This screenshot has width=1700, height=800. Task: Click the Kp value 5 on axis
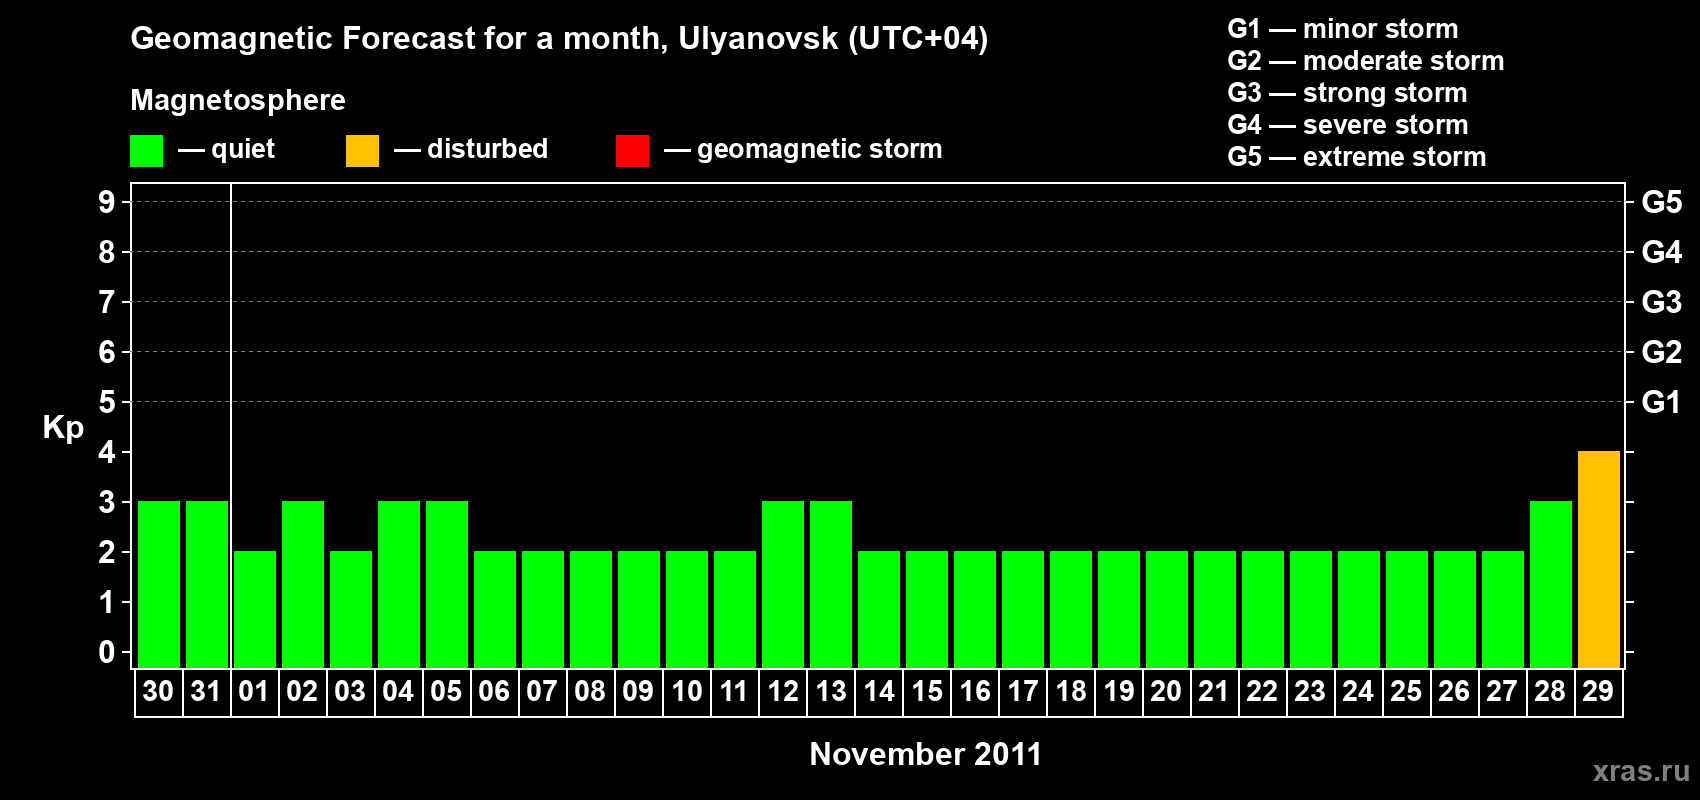pyautogui.click(x=107, y=402)
